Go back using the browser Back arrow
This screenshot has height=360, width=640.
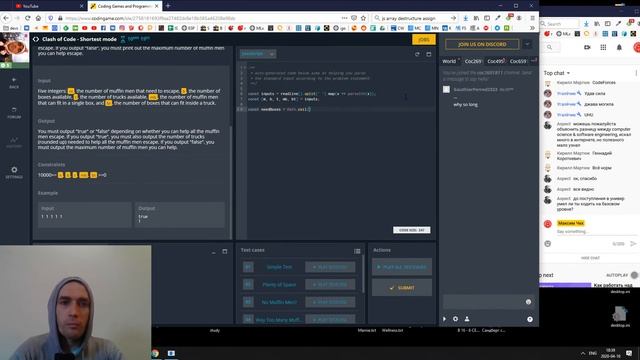[6, 18]
